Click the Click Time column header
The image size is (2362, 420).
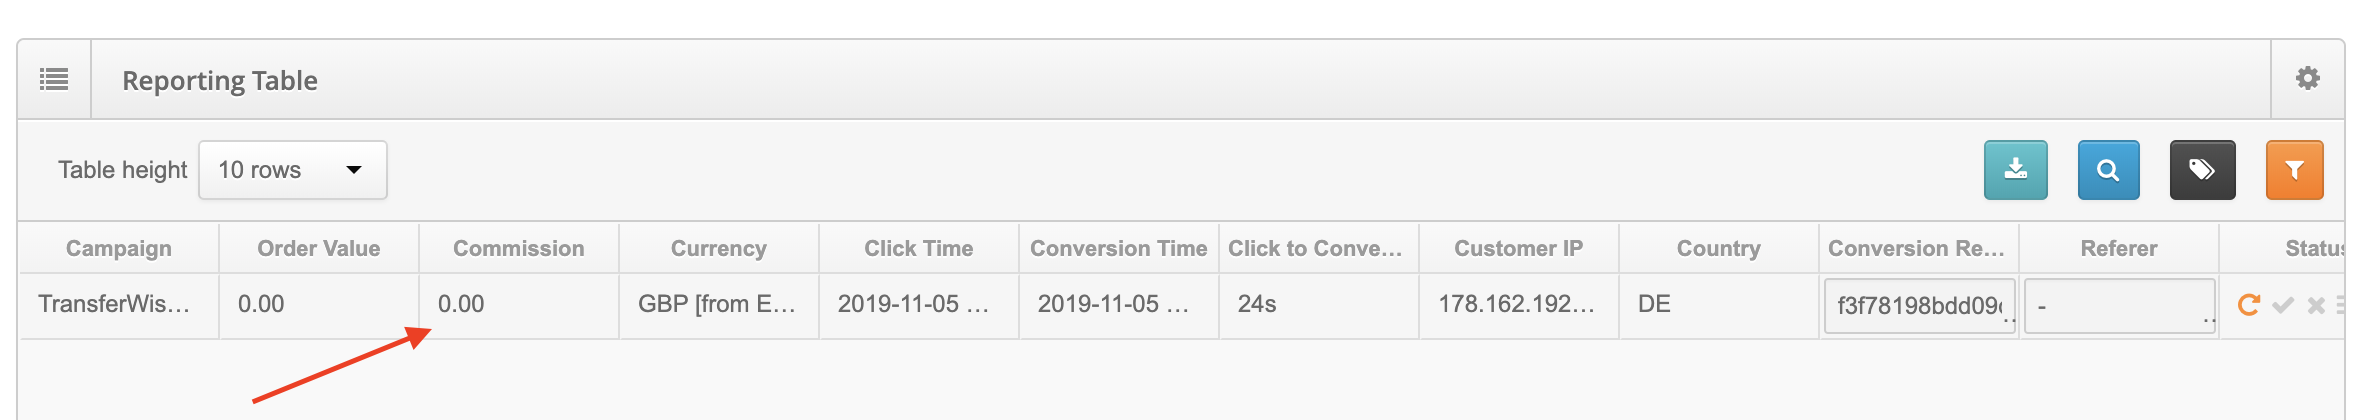[918, 248]
